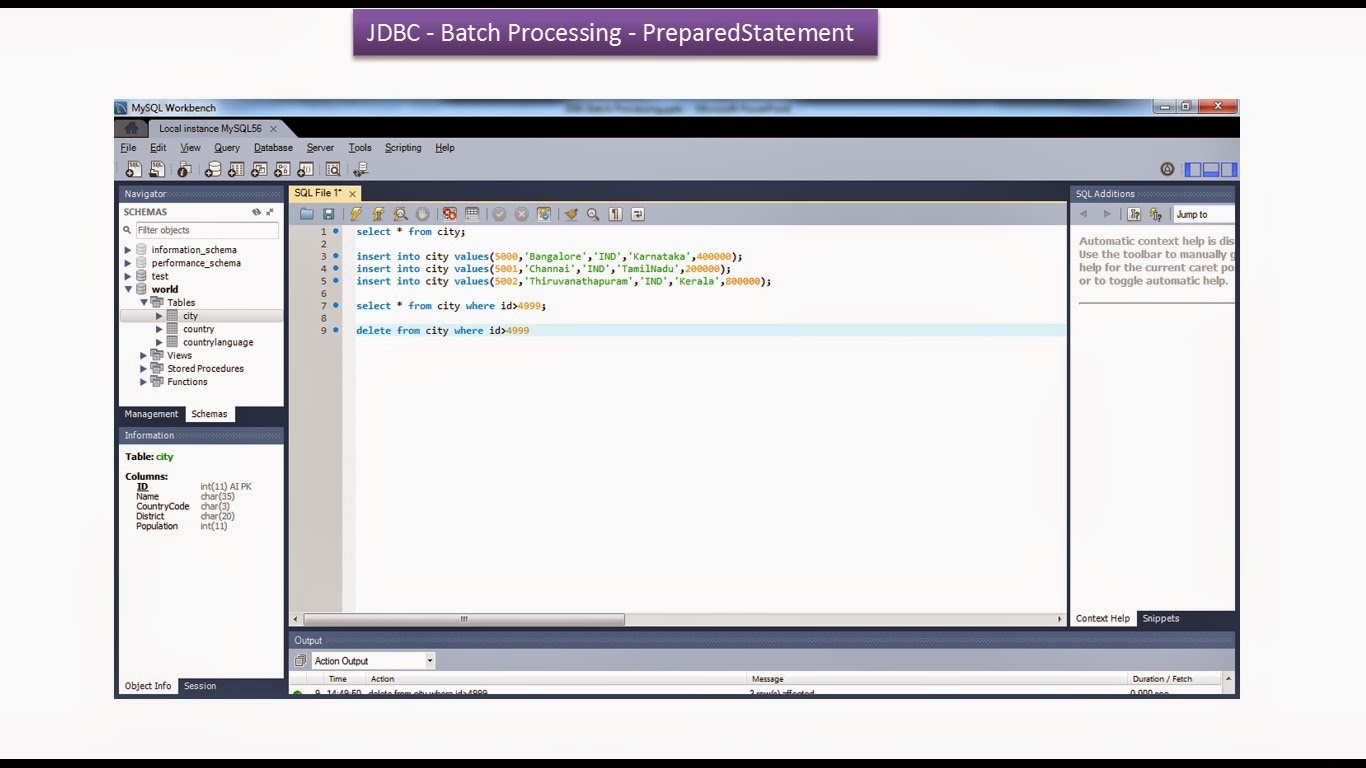The height and width of the screenshot is (768, 1366).
Task: Open the Server menu
Action: pos(320,148)
